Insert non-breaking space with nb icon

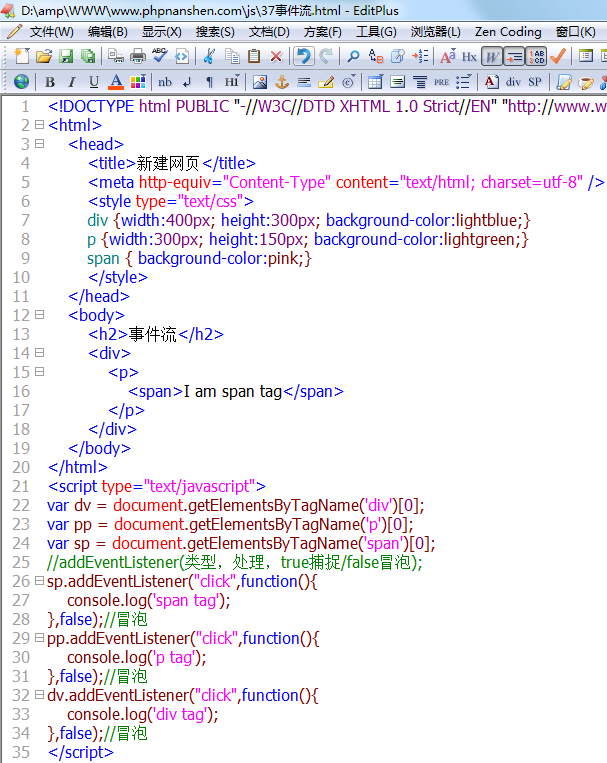(x=165, y=82)
